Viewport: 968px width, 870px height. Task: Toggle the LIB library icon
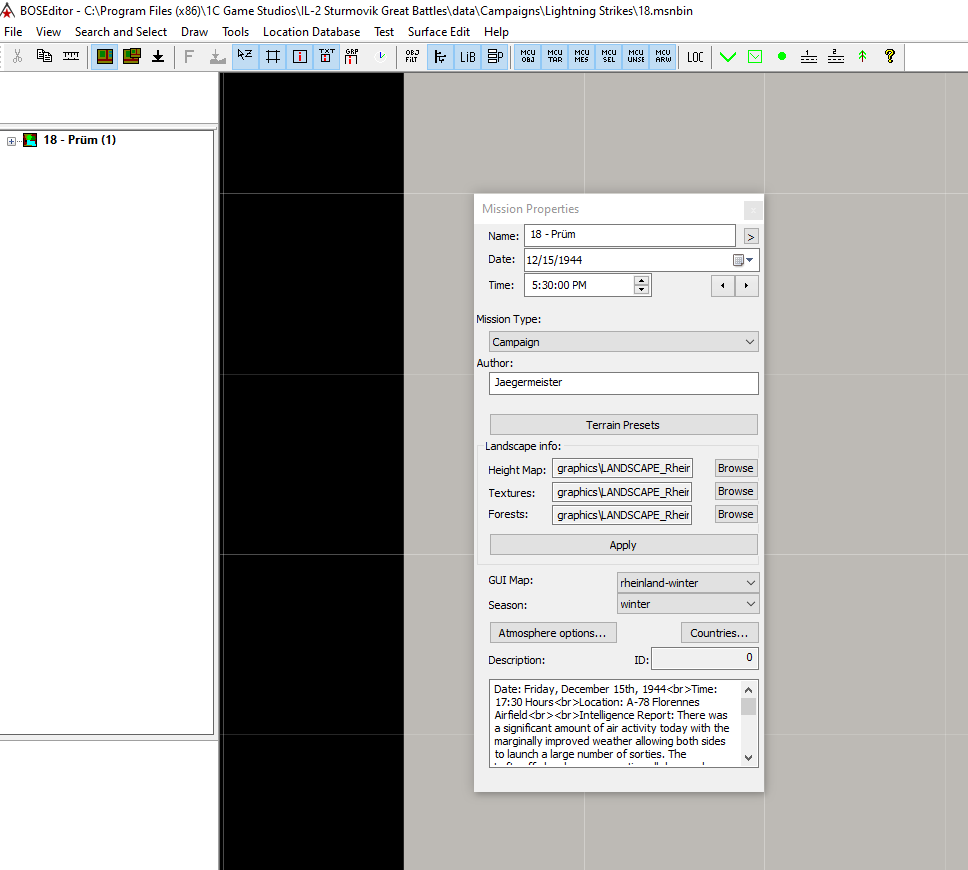467,57
